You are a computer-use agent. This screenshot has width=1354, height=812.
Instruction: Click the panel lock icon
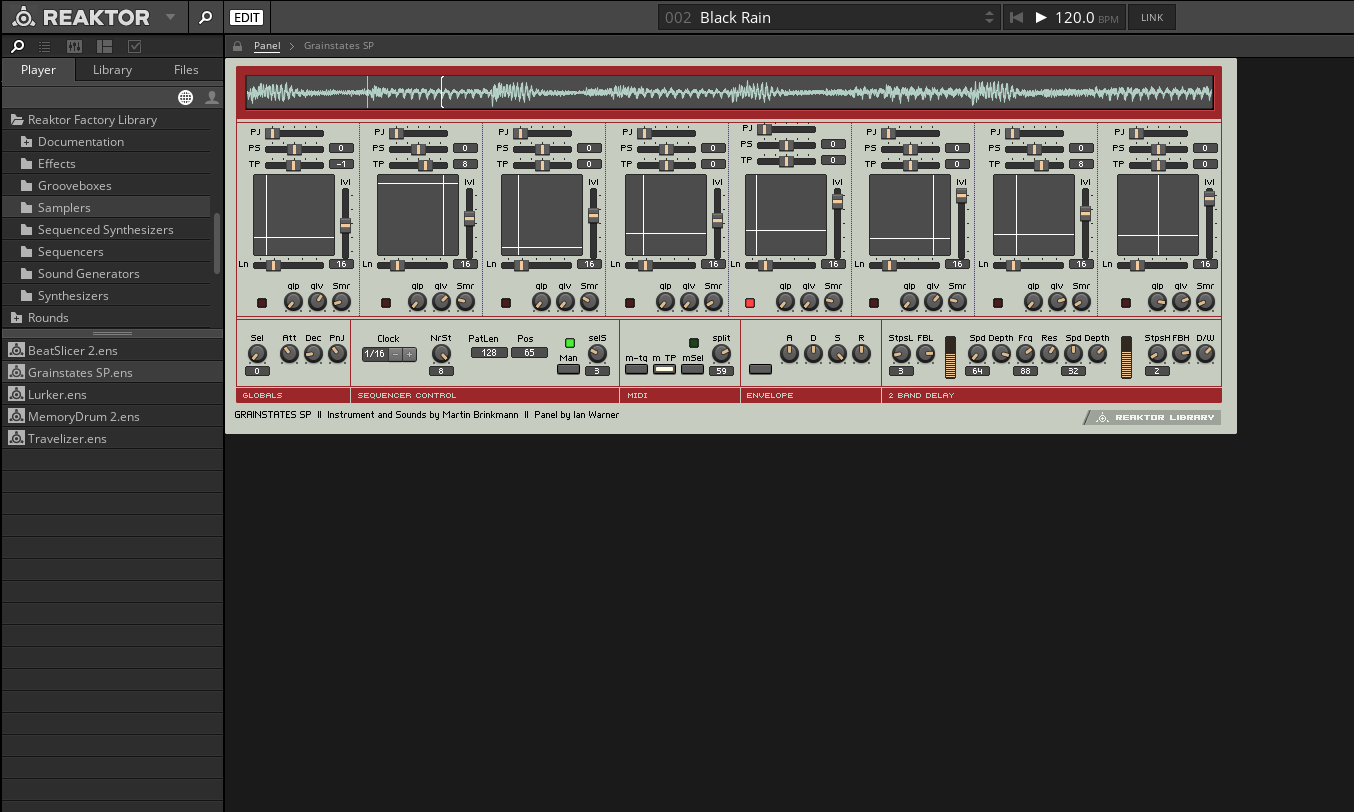tap(238, 46)
